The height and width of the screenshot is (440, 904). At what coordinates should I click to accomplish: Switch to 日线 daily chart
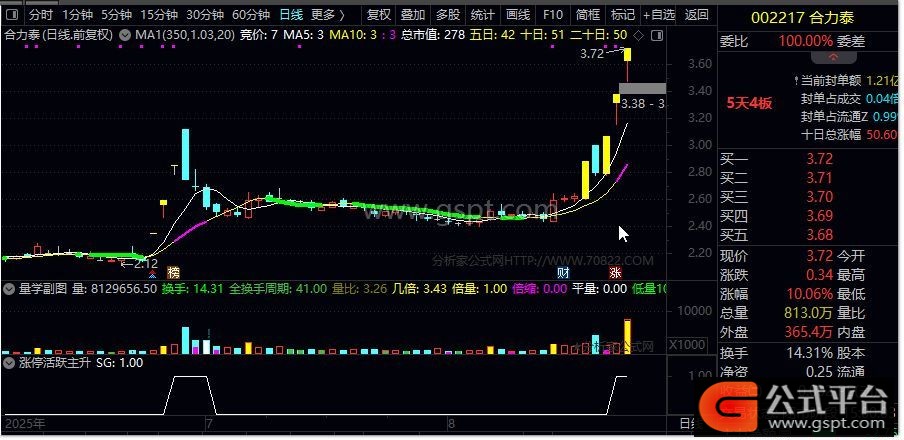click(291, 14)
